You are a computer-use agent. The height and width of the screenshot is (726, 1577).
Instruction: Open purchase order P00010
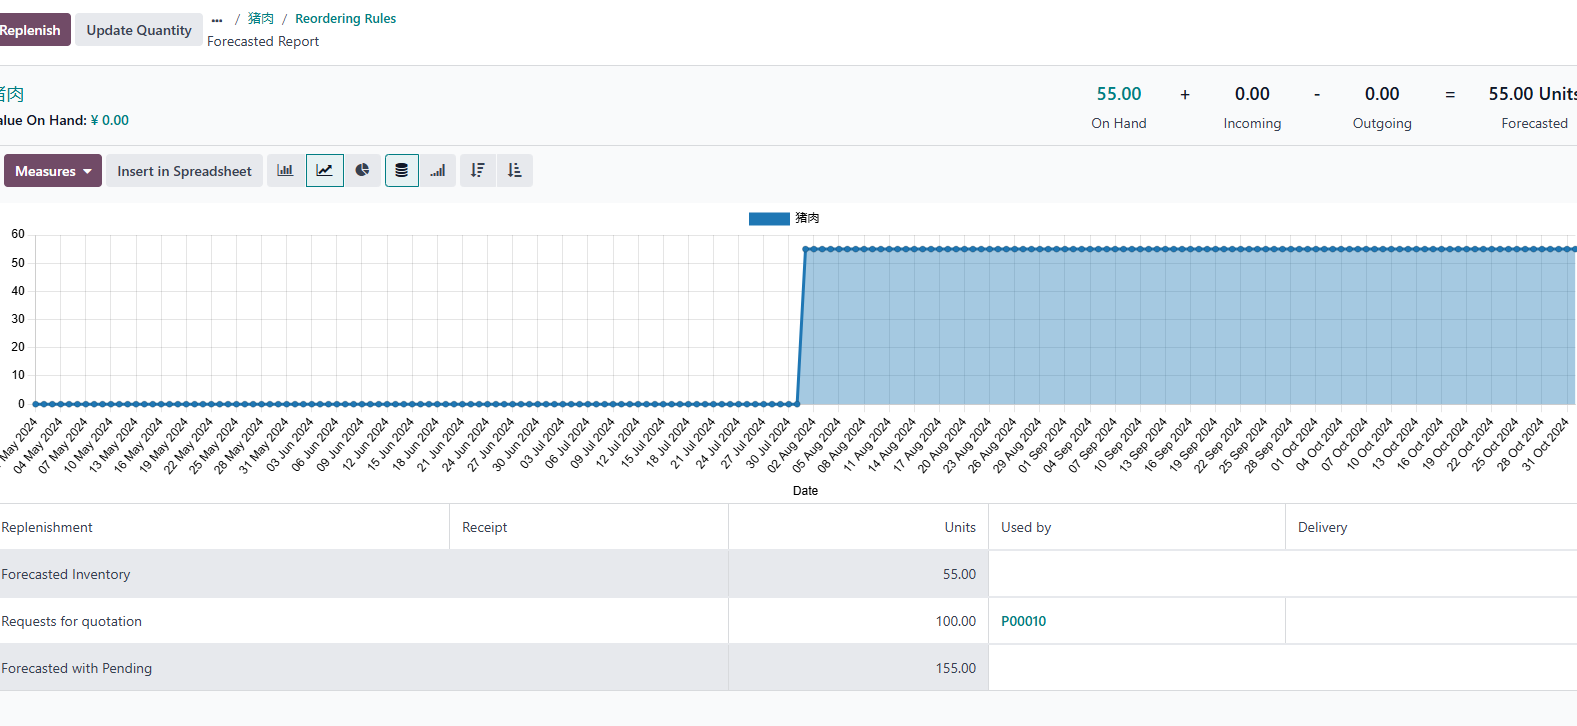(1024, 621)
